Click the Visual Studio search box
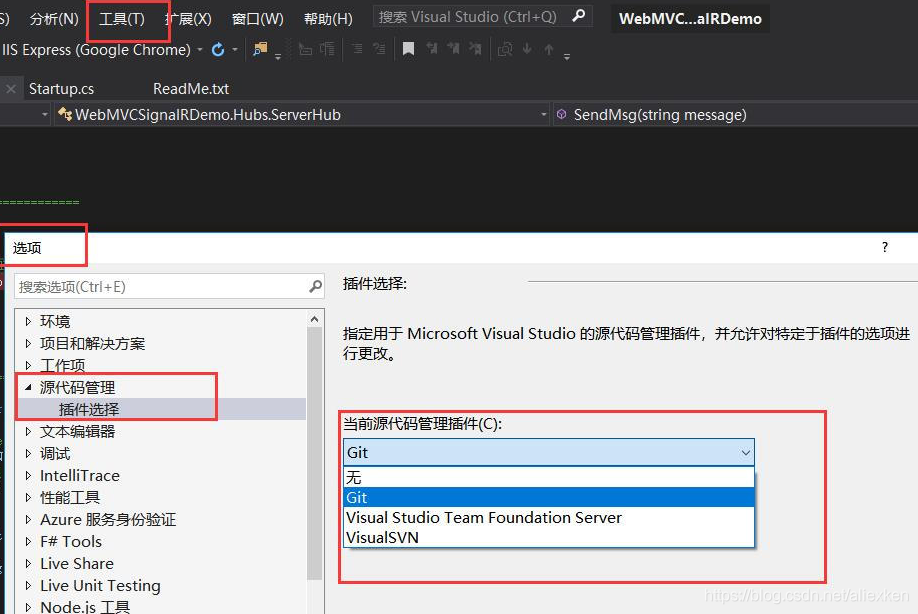This screenshot has width=918, height=614. (482, 16)
